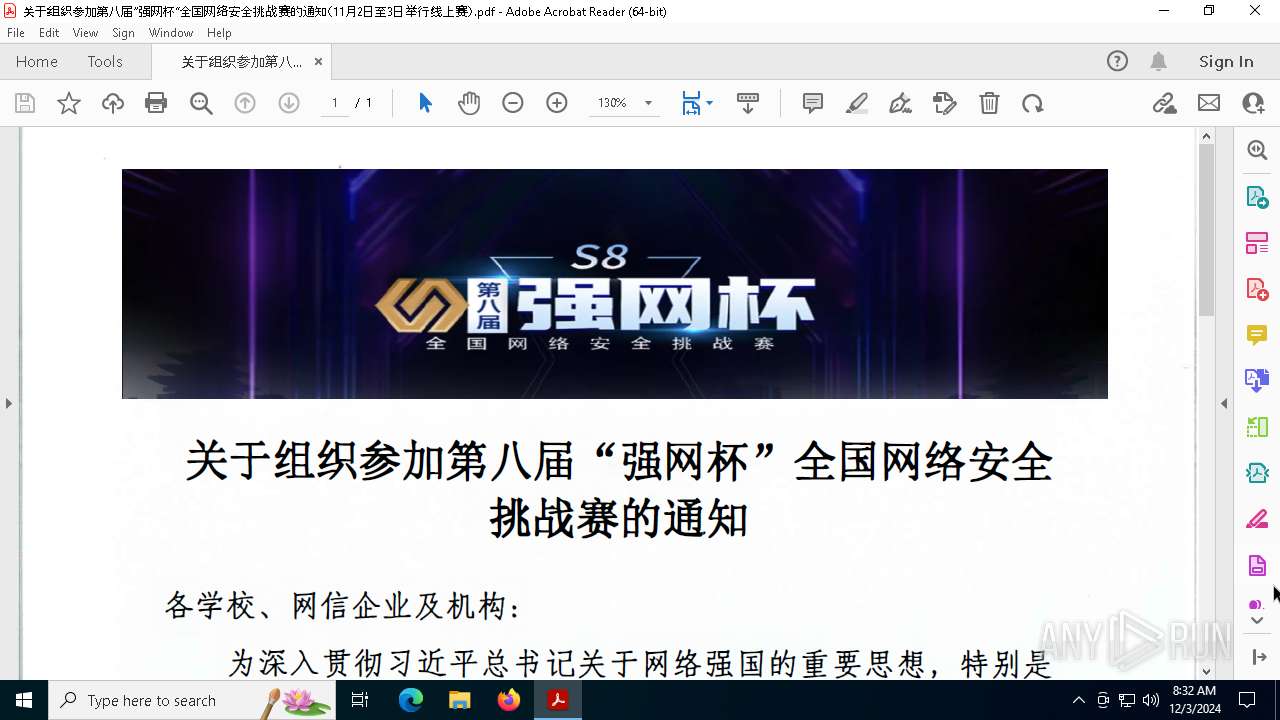Open Create PDF in right sidebar
The width and height of the screenshot is (1280, 720).
tap(1257, 288)
